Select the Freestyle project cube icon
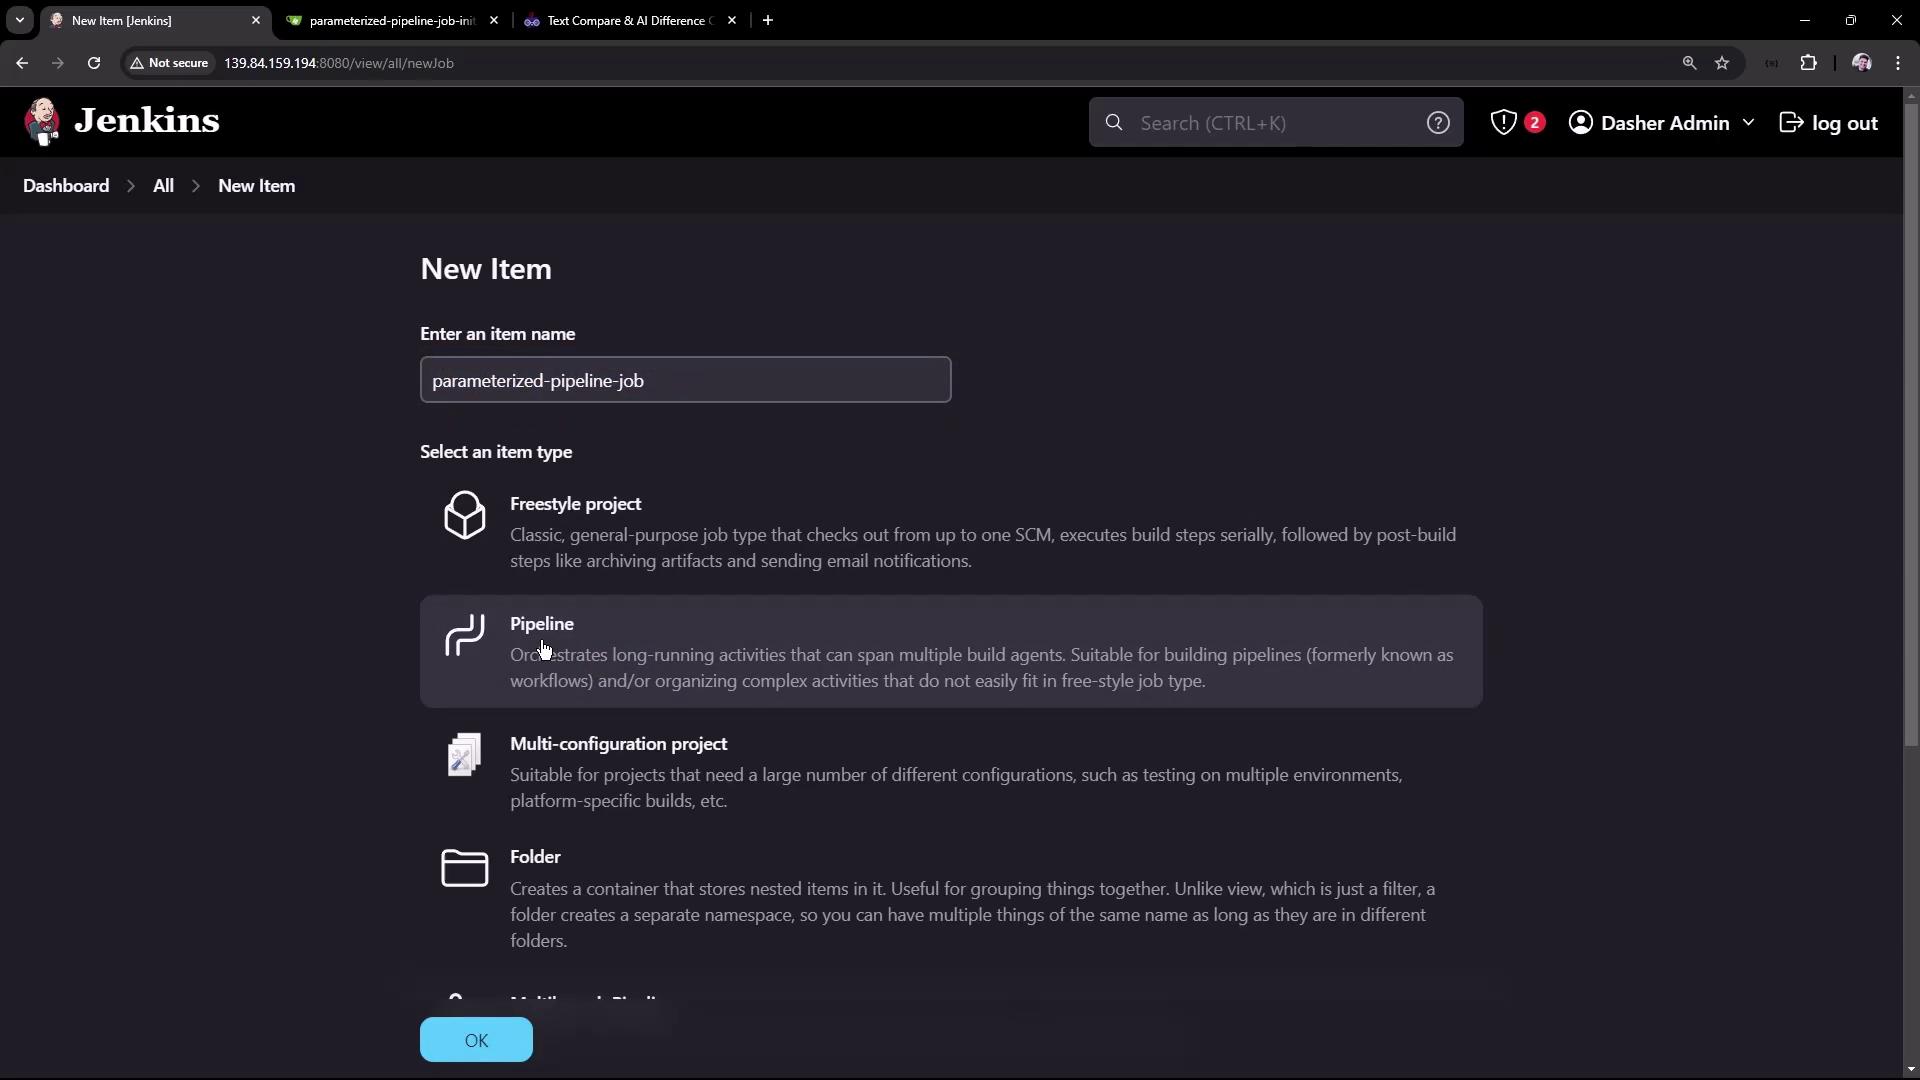The image size is (1920, 1080). (x=464, y=515)
